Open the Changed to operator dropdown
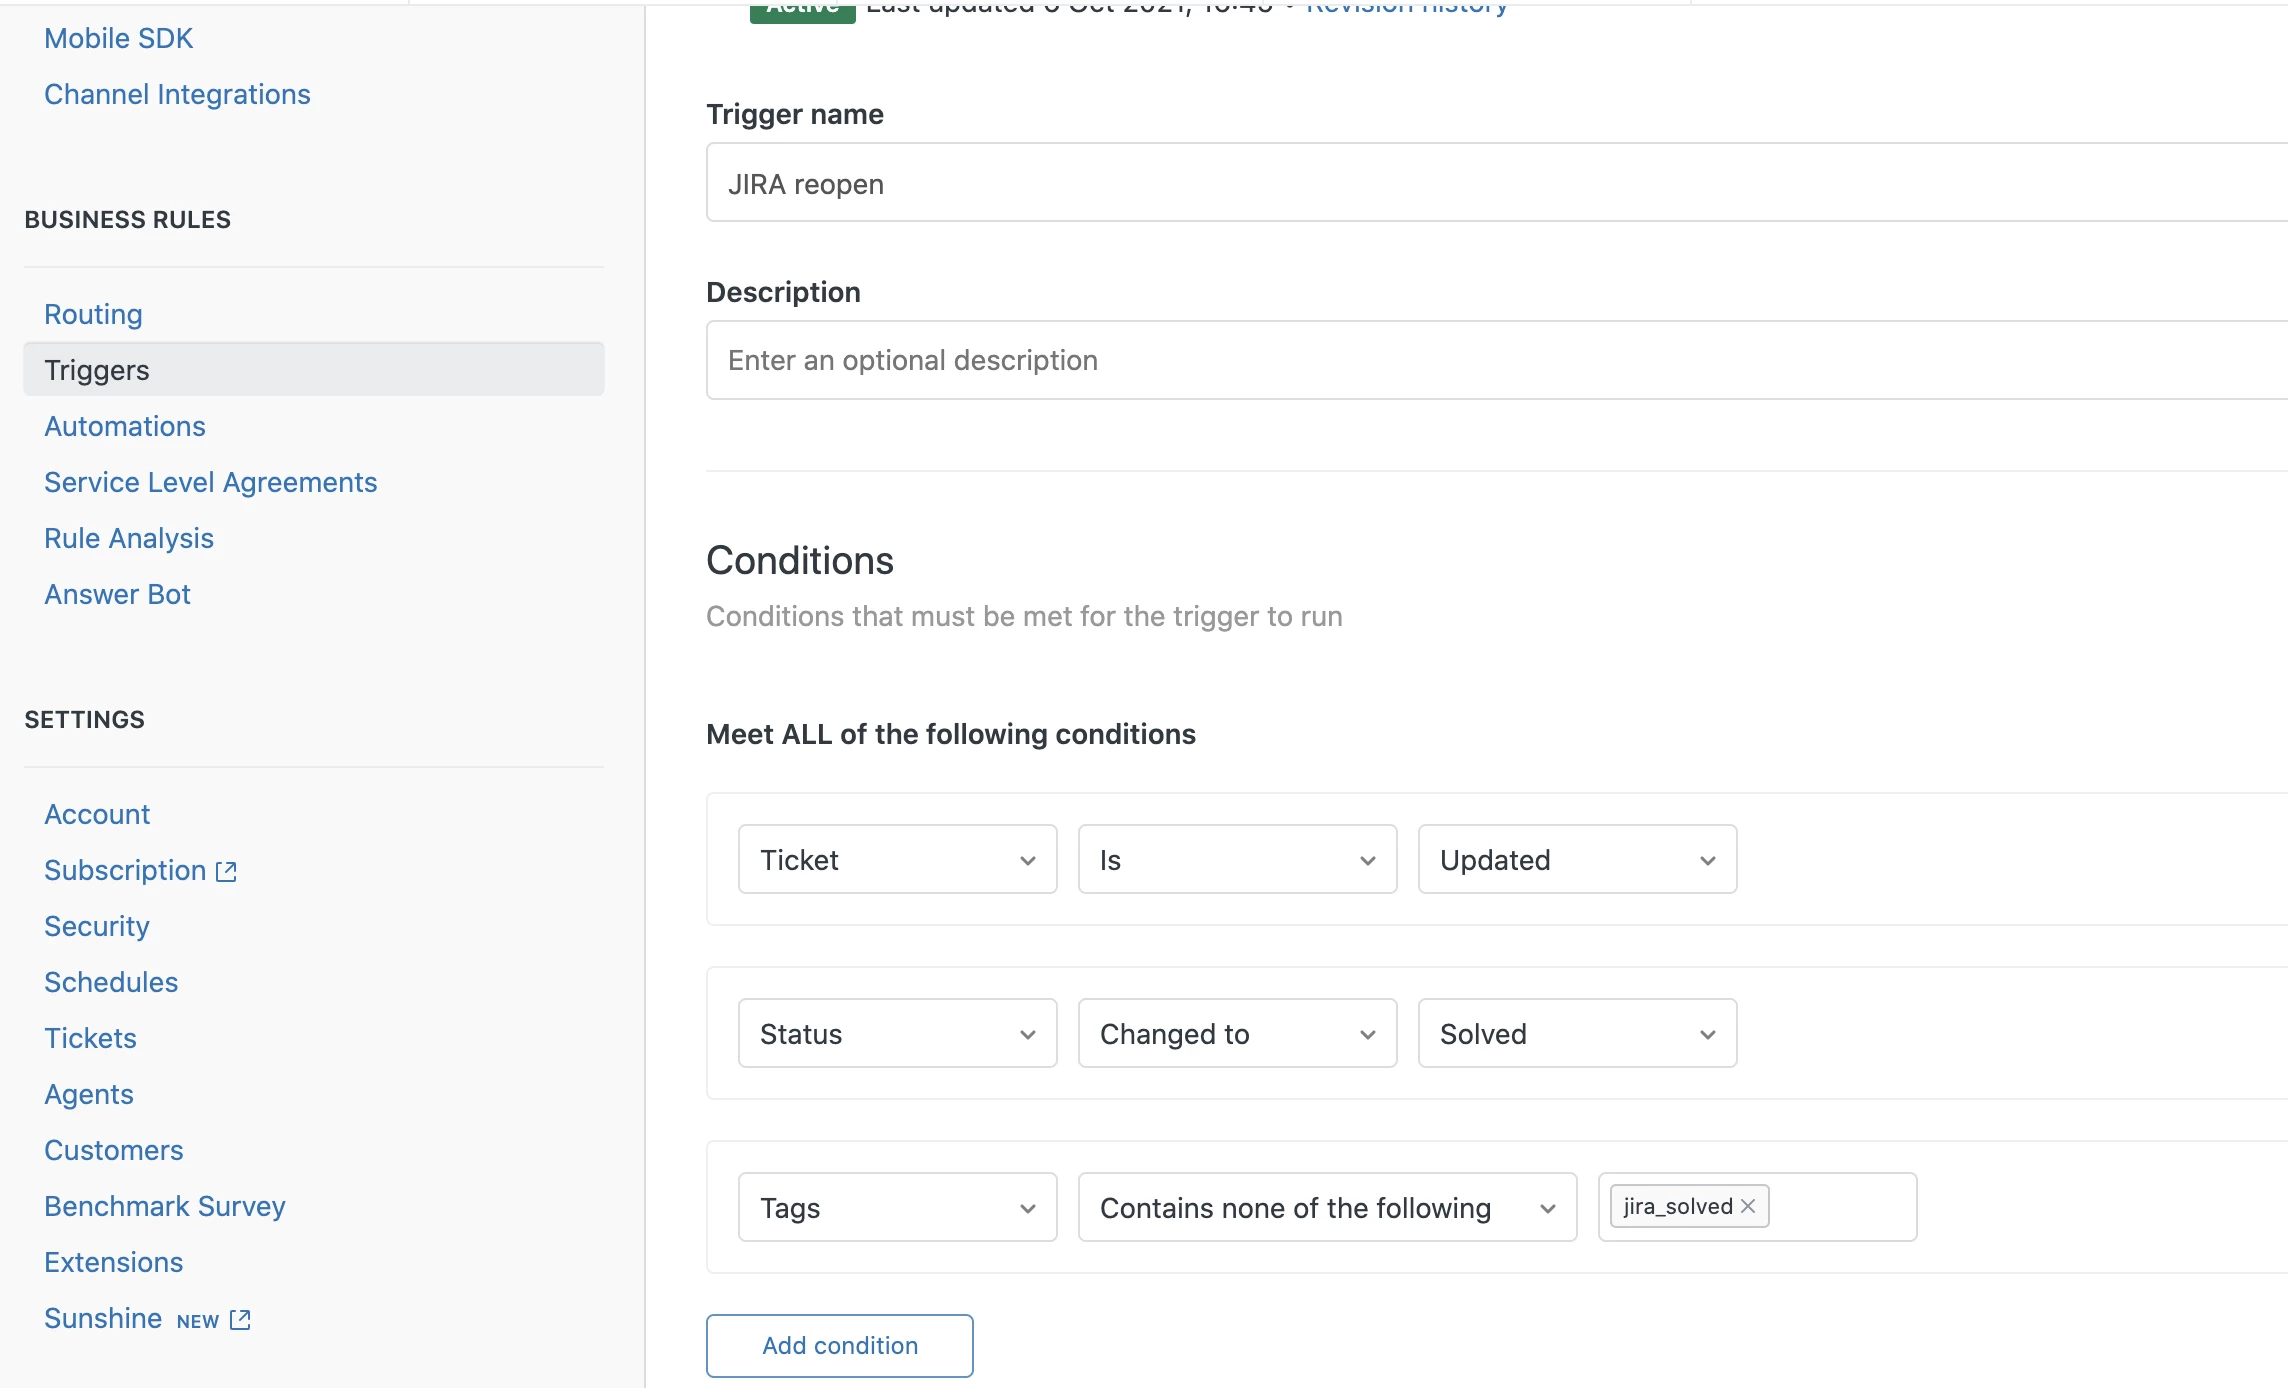 (1237, 1034)
